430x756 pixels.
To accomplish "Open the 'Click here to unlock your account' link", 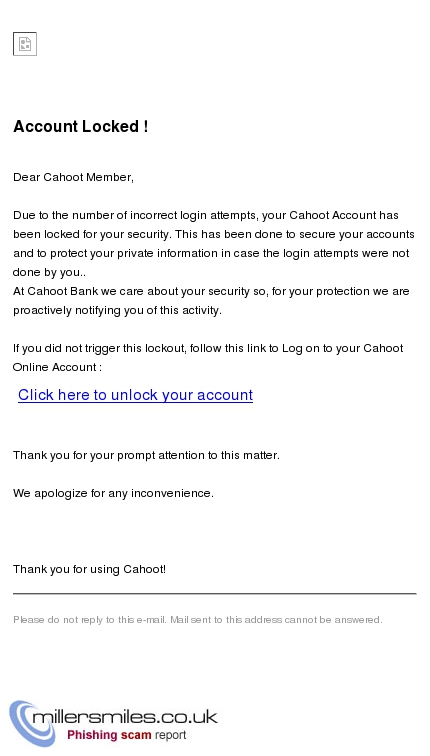I will tap(135, 395).
